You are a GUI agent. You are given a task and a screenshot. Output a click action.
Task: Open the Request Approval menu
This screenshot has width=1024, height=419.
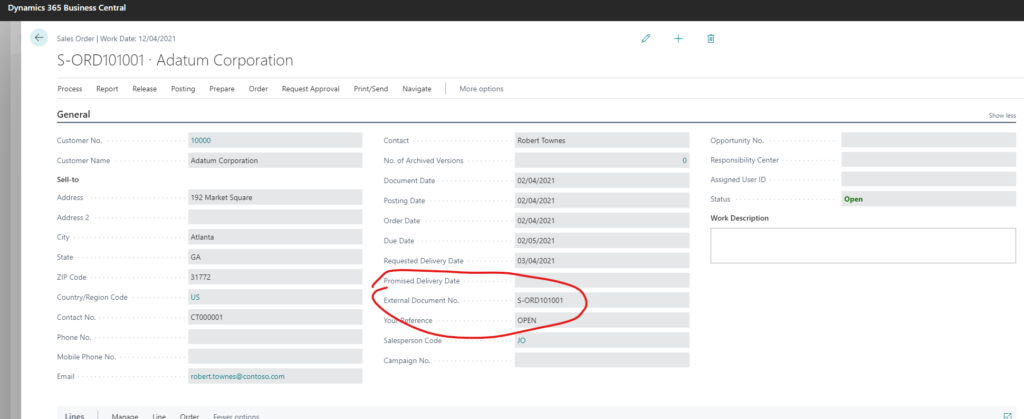(x=311, y=89)
